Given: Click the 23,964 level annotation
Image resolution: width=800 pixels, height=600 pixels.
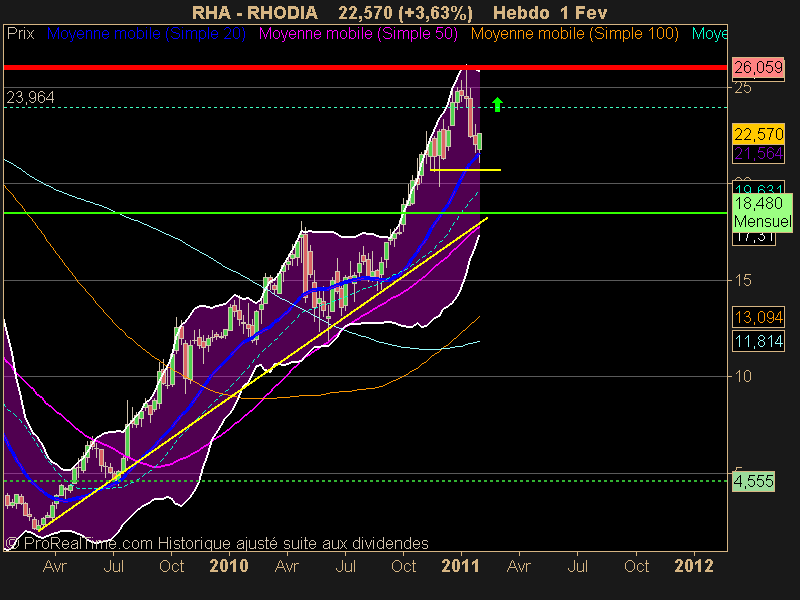Looking at the screenshot, I should [x=30, y=97].
